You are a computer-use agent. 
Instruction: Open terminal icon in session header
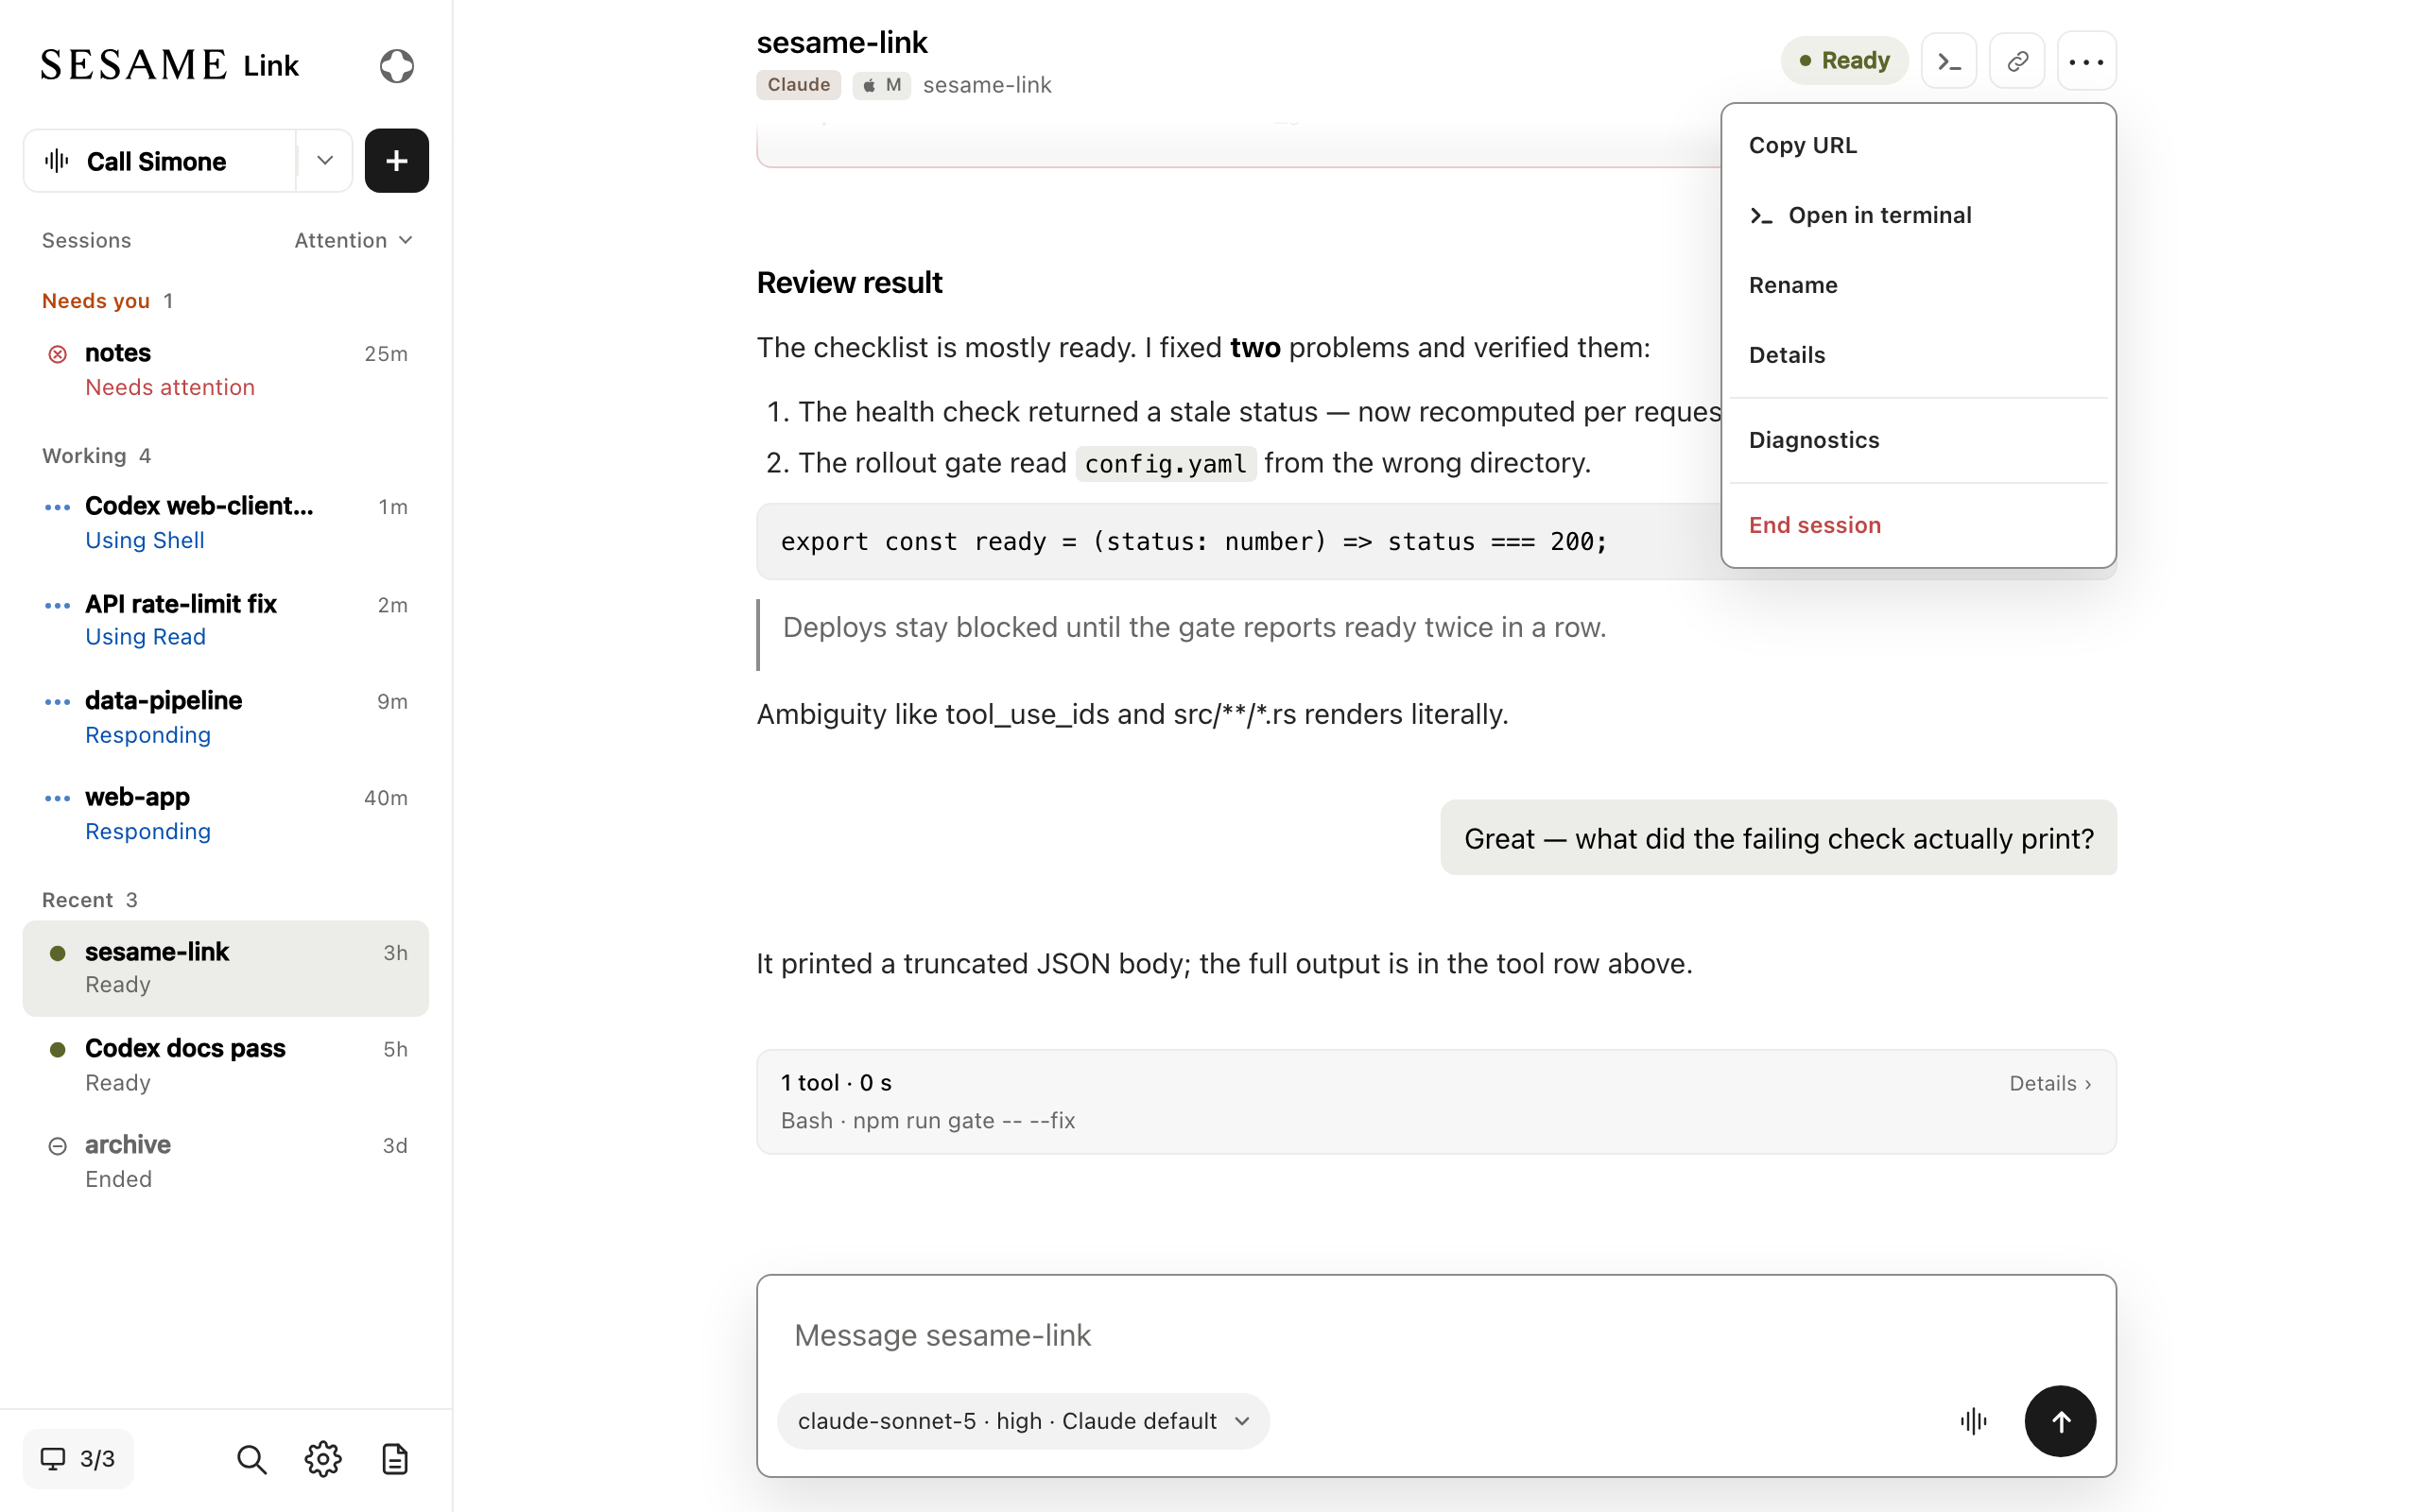1949,61
